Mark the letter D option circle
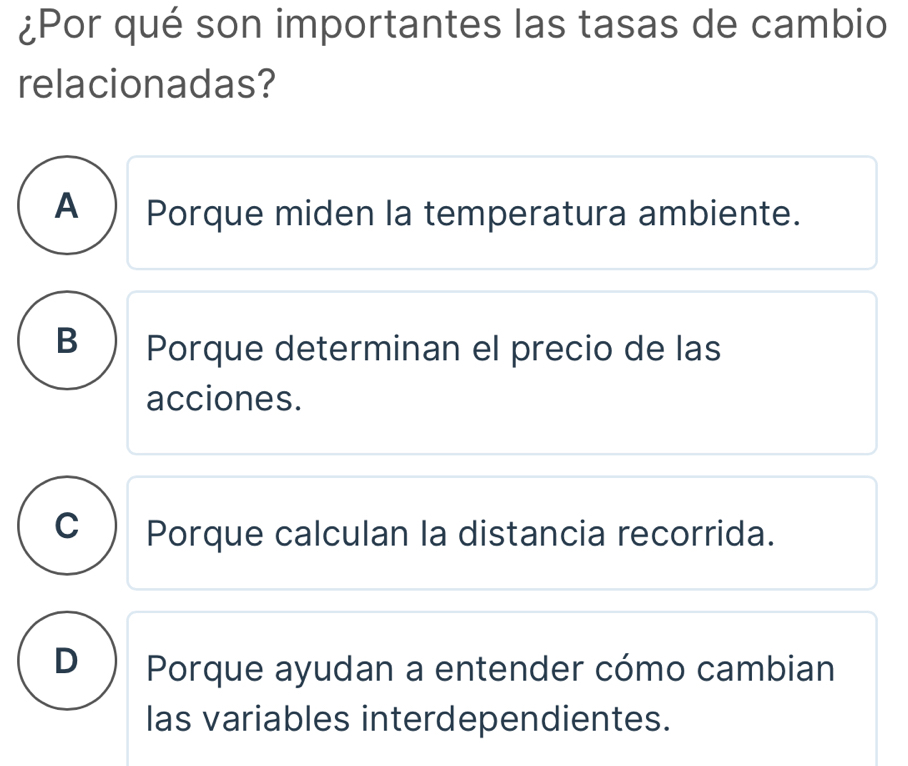Image resolution: width=908 pixels, height=766 pixels. click(x=67, y=660)
